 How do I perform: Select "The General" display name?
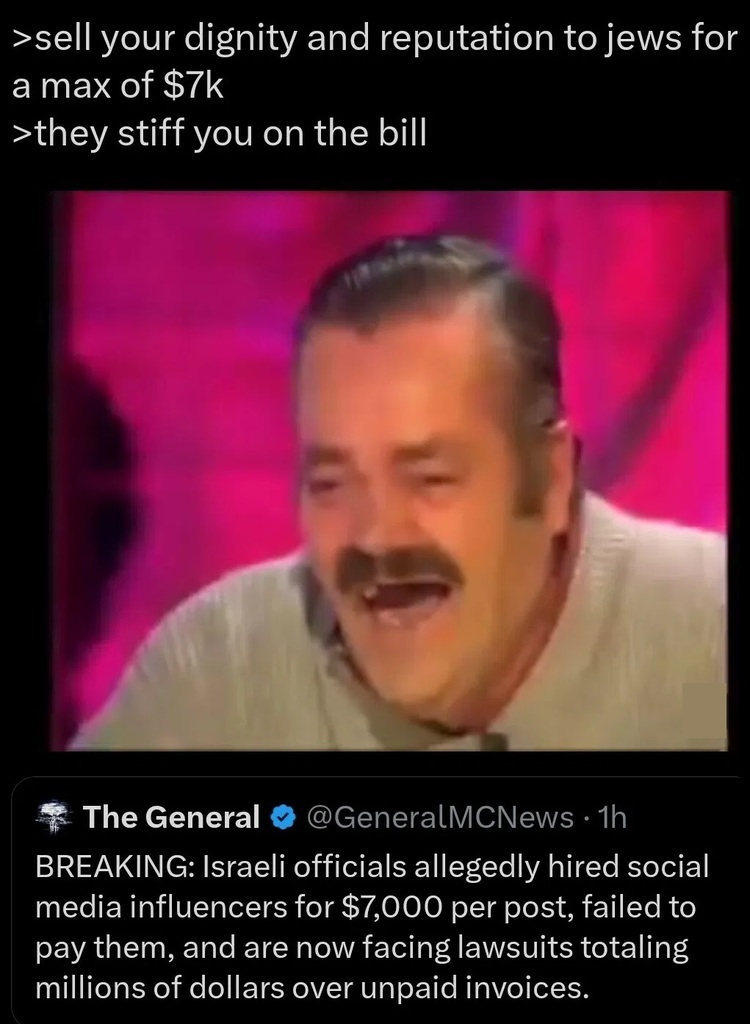point(172,817)
